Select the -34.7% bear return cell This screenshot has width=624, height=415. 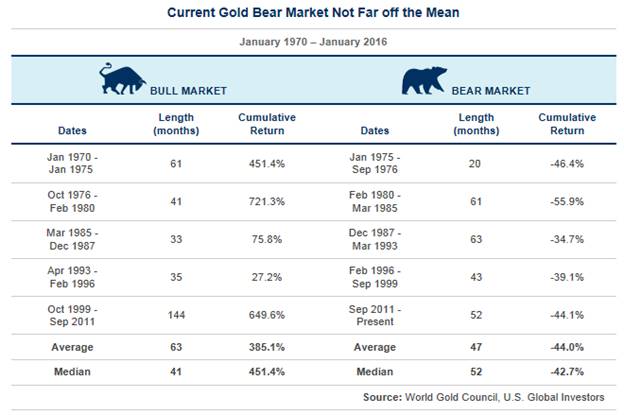point(566,239)
